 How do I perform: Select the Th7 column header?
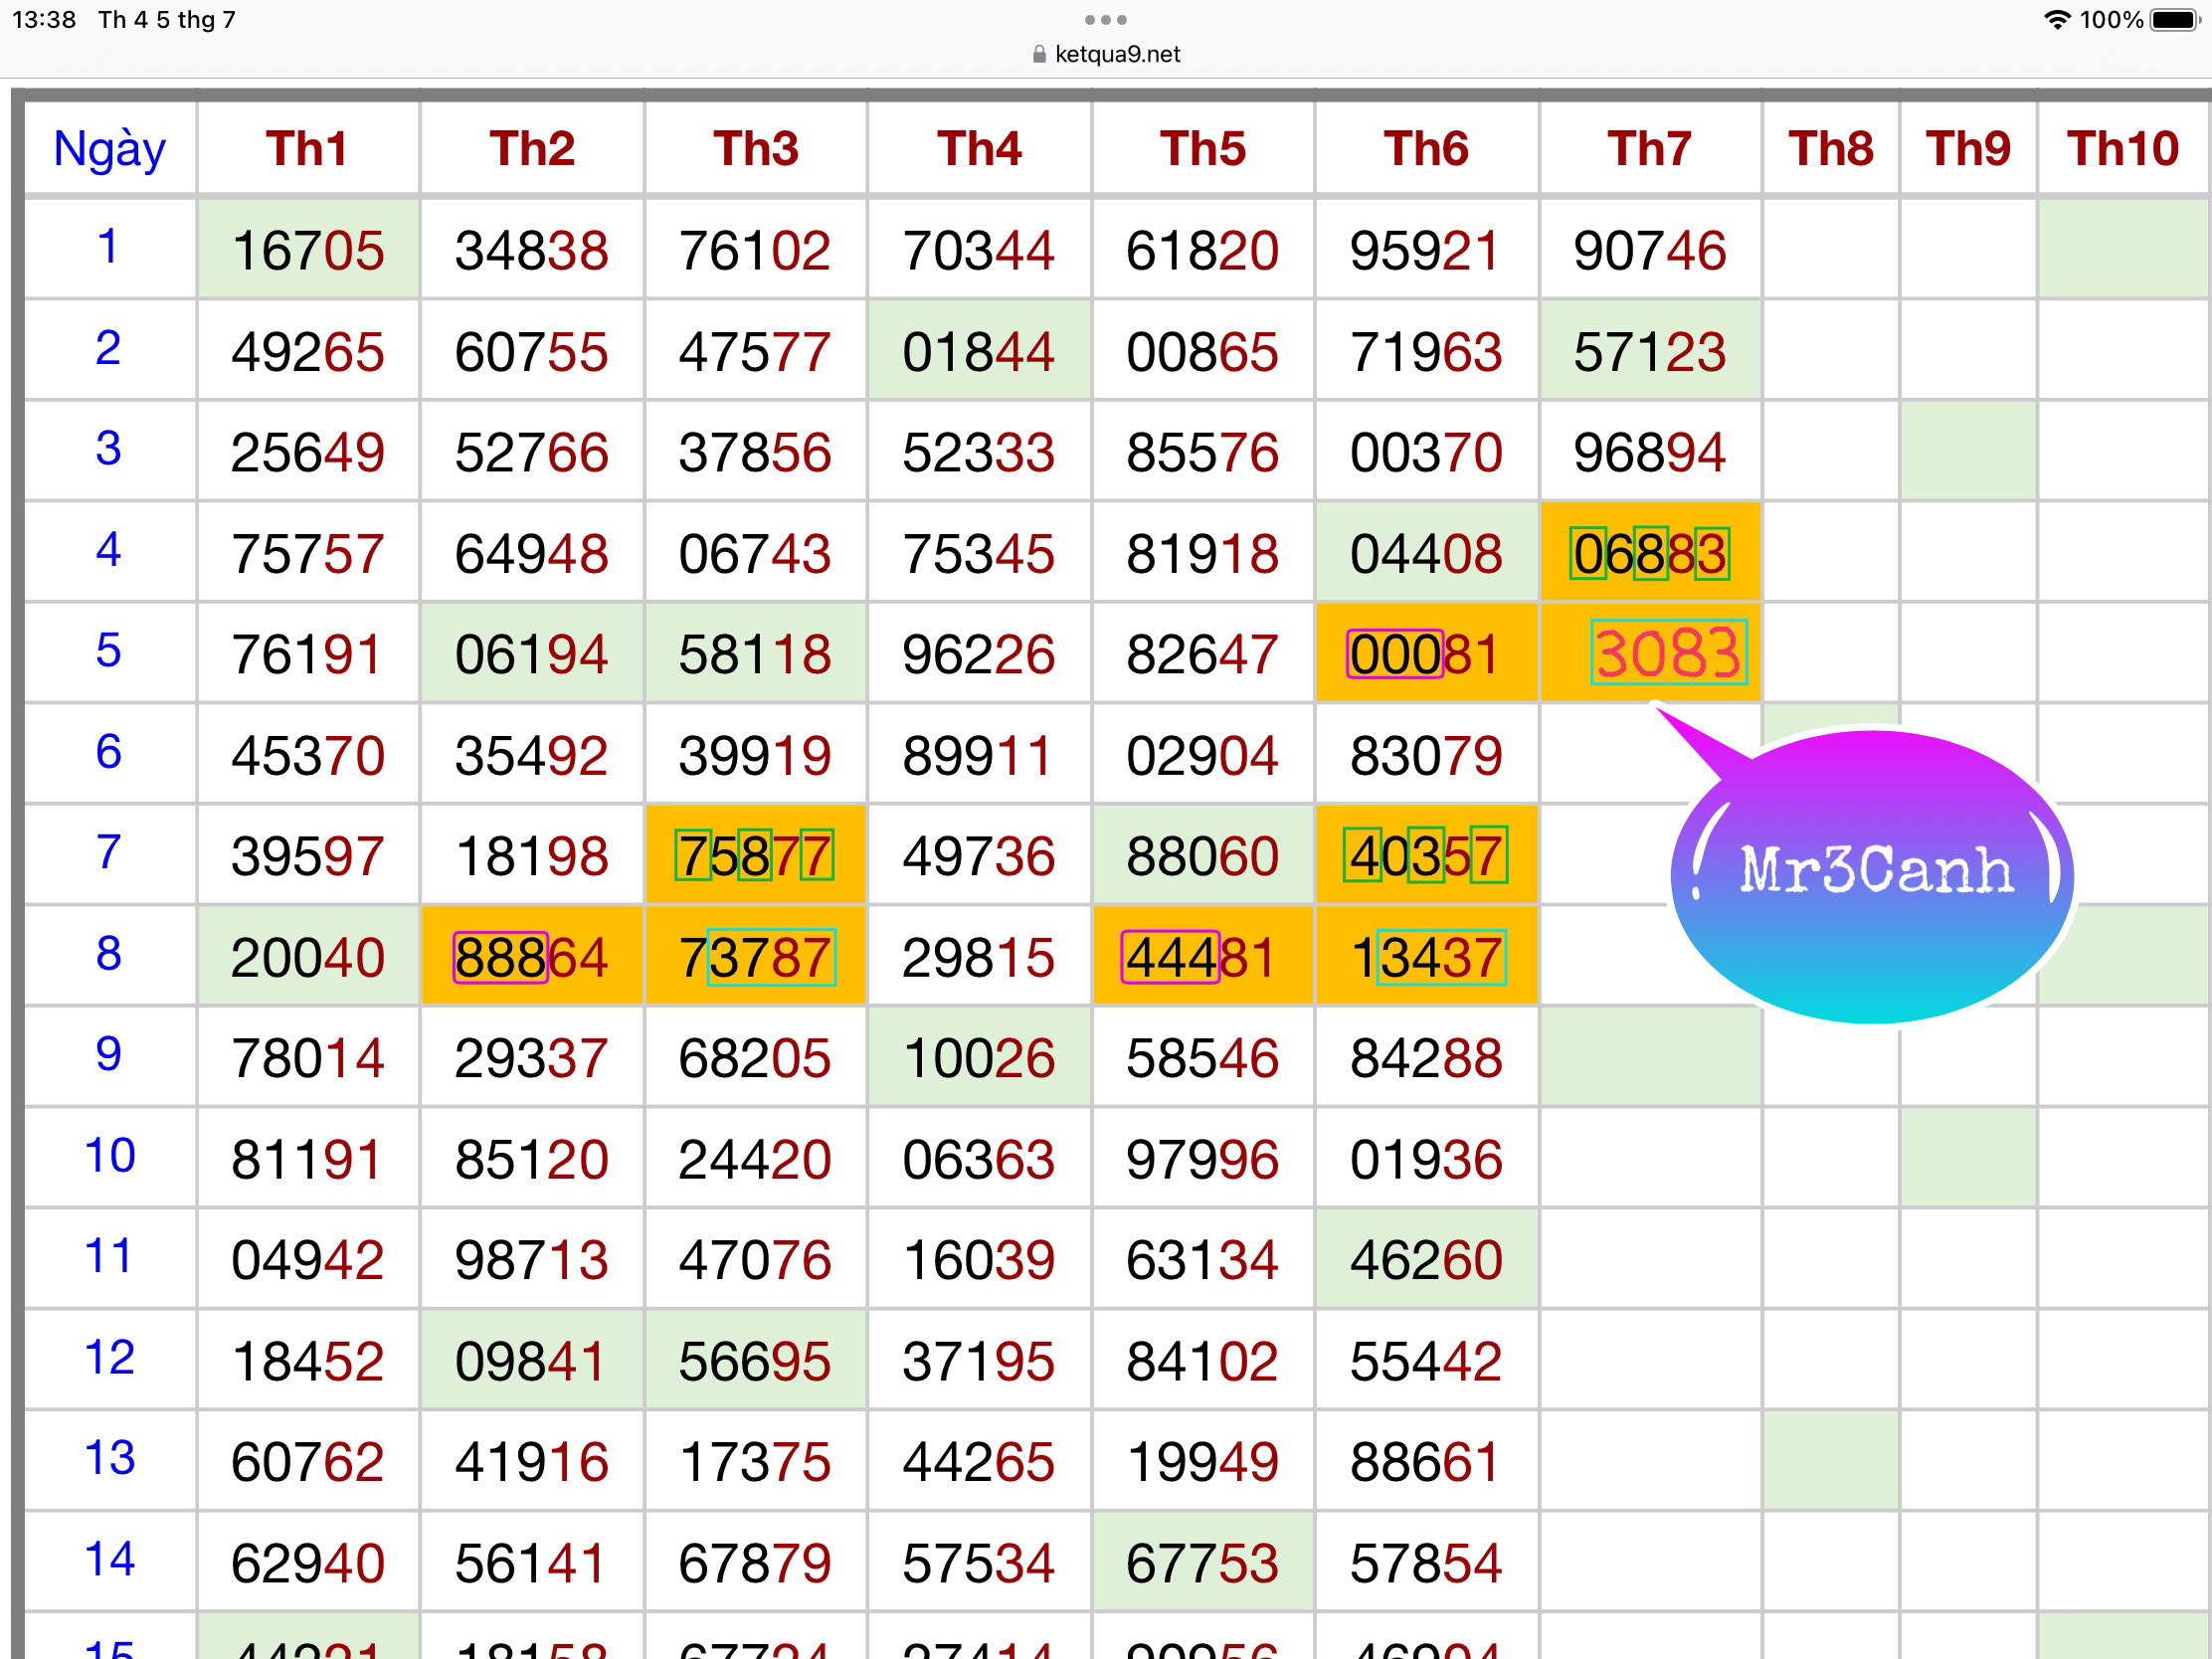coord(1649,149)
